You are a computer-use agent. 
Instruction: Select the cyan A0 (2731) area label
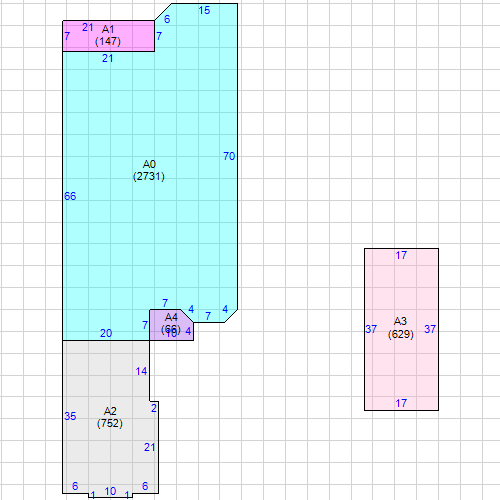tap(149, 170)
